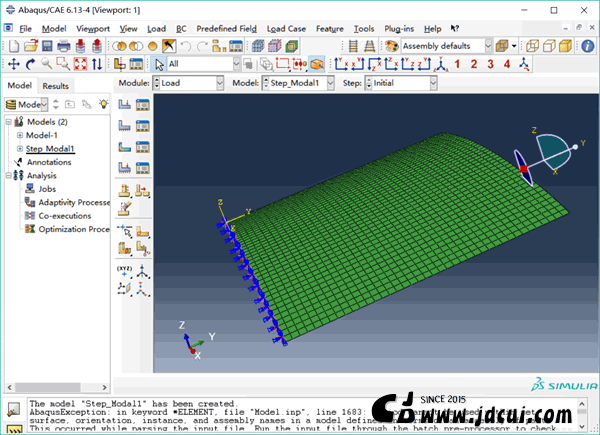Click the message area scroll down arrow
This screenshot has width=600, height=435.
582,426
